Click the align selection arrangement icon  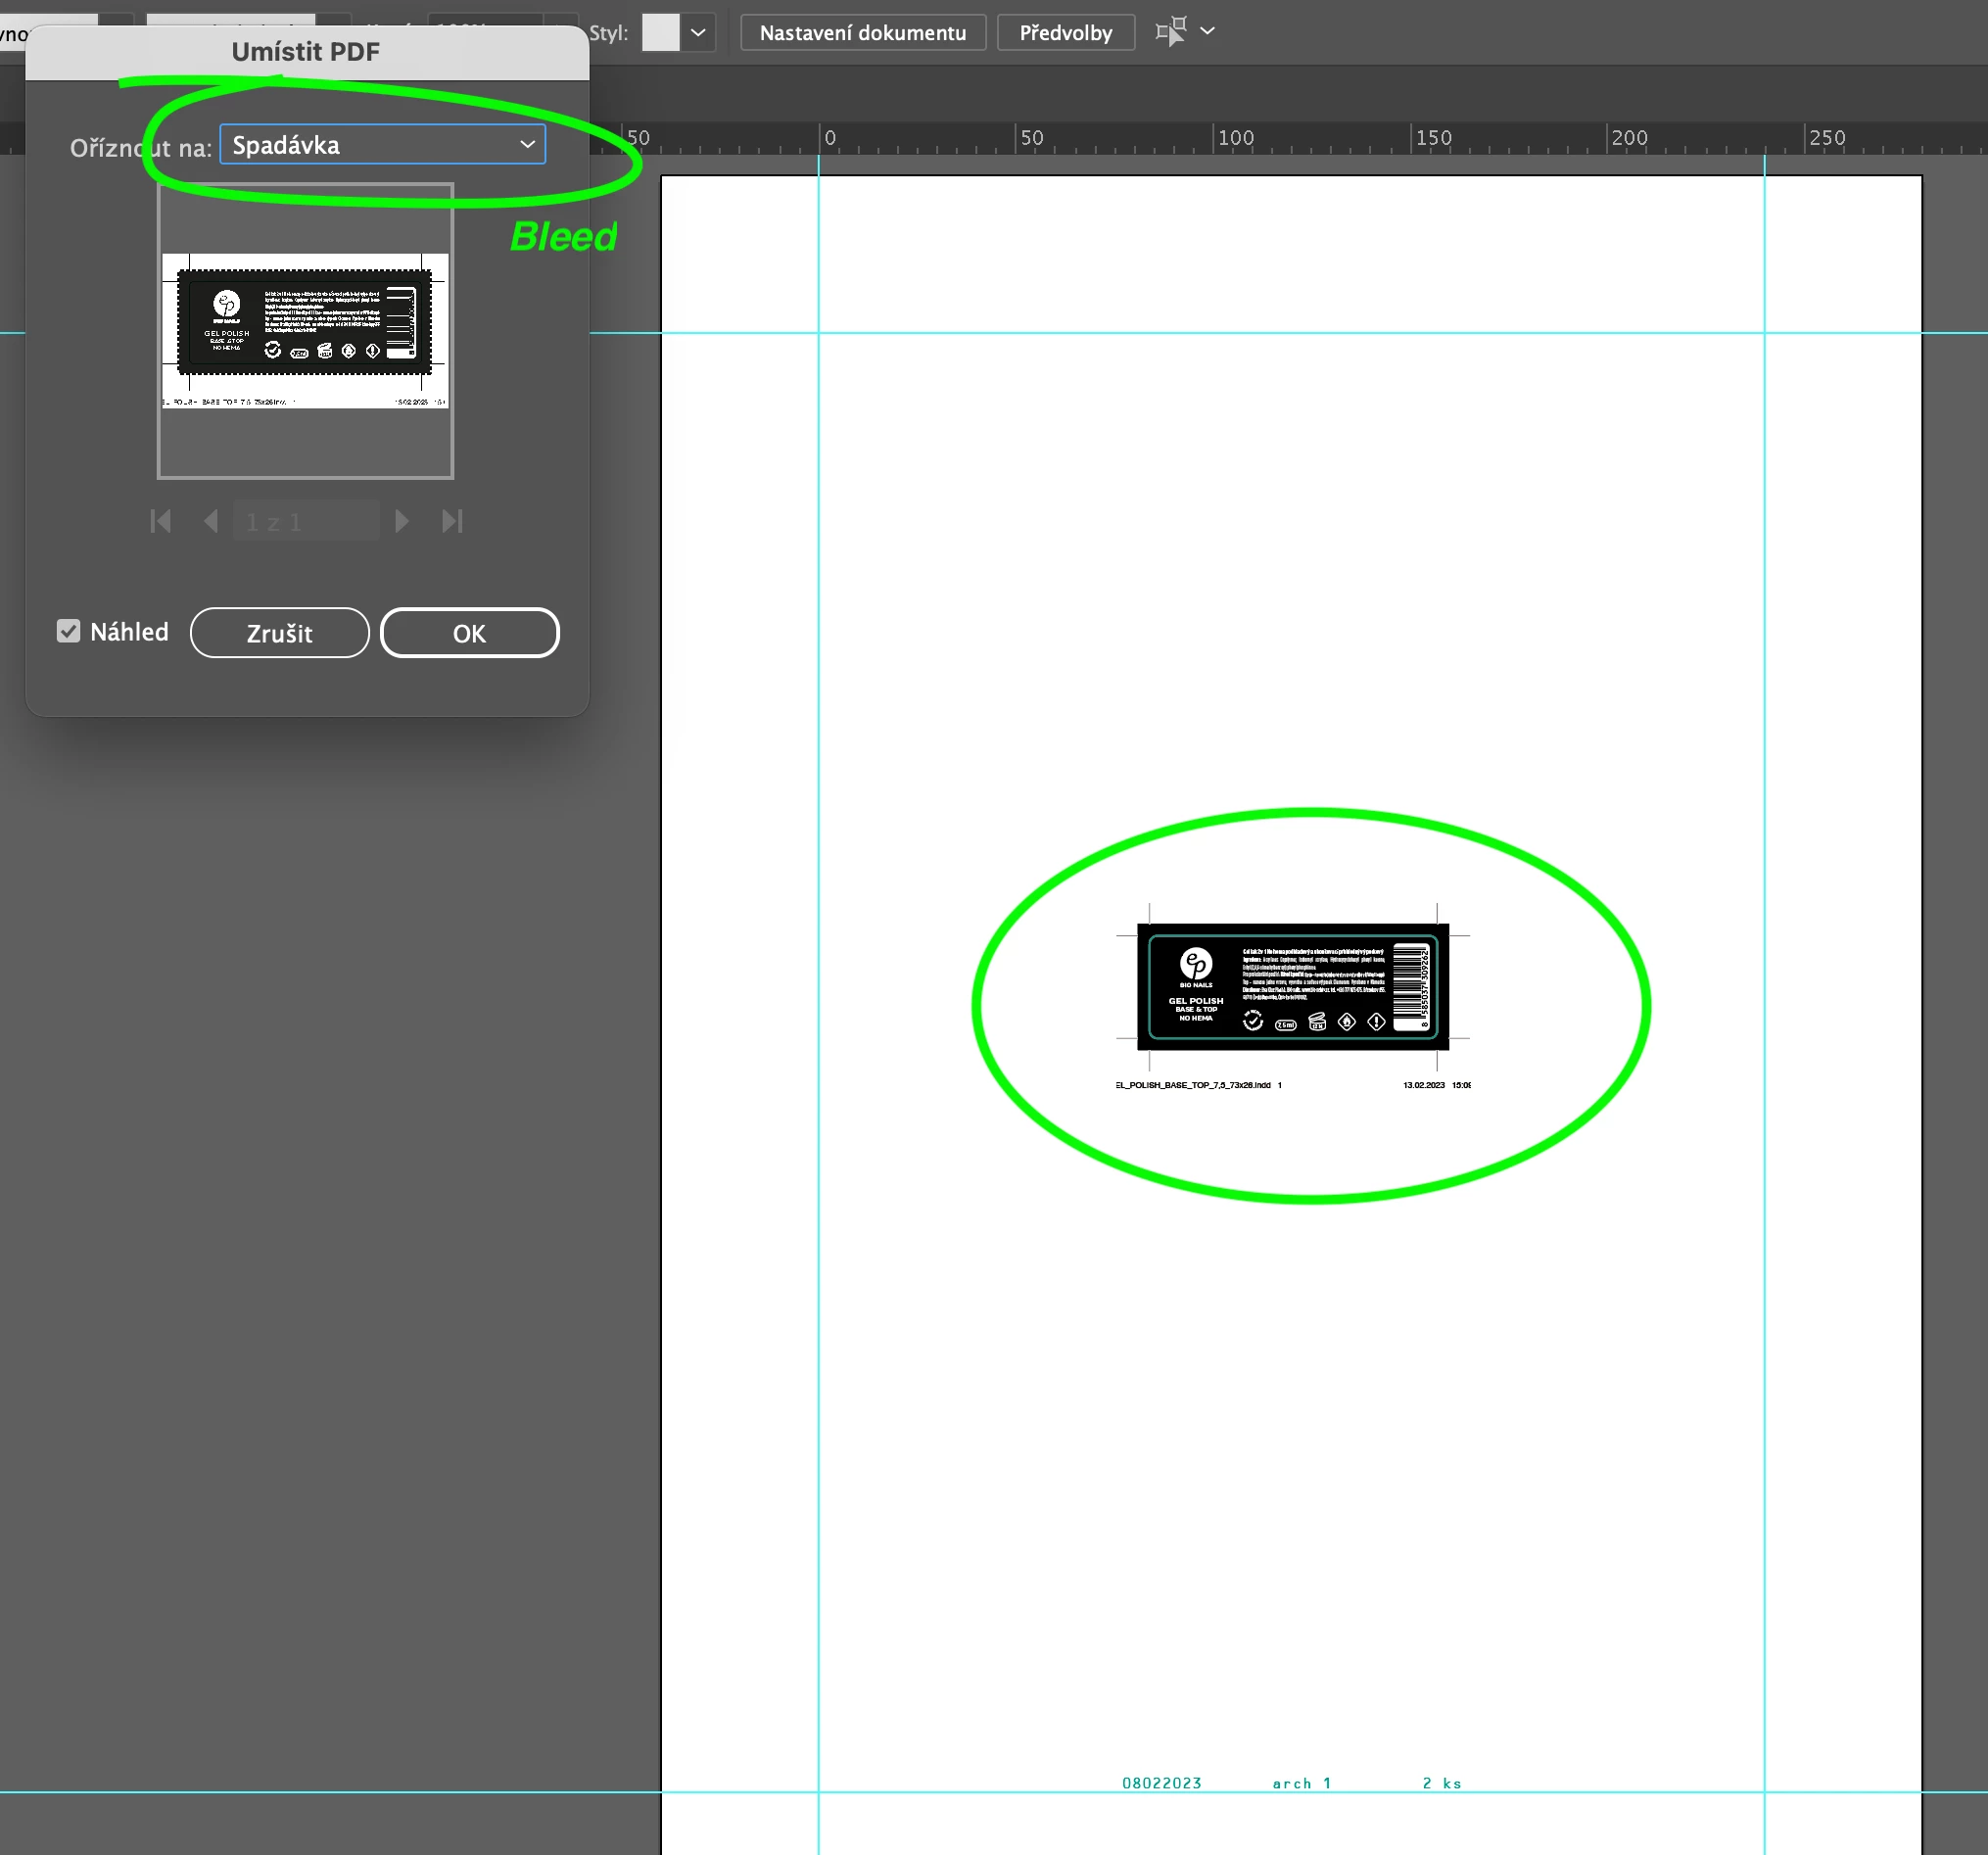(x=1170, y=31)
